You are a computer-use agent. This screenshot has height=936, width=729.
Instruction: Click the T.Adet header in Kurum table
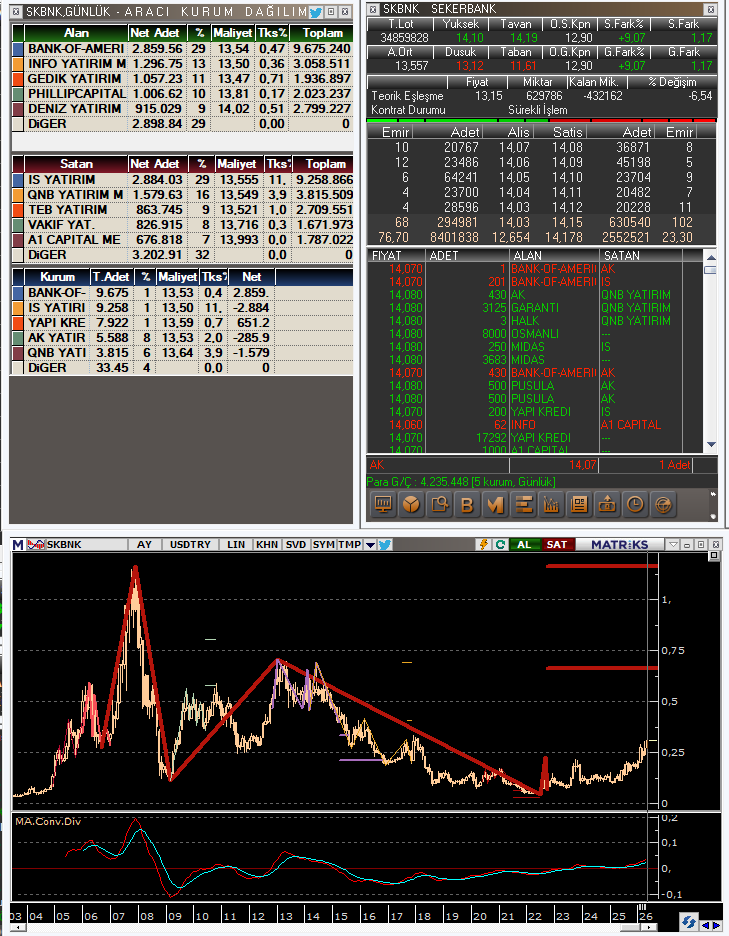(x=112, y=277)
